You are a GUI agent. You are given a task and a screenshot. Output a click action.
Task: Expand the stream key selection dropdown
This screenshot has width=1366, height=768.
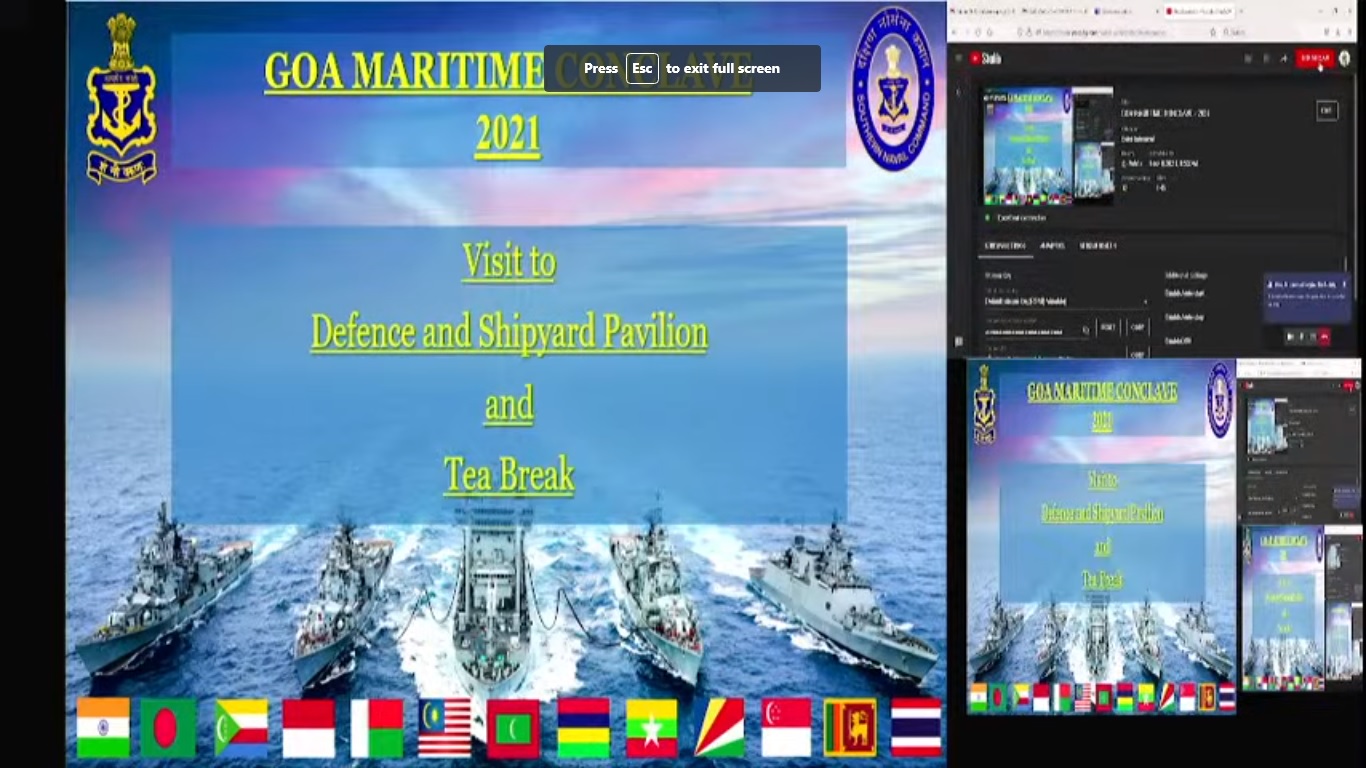[1146, 301]
